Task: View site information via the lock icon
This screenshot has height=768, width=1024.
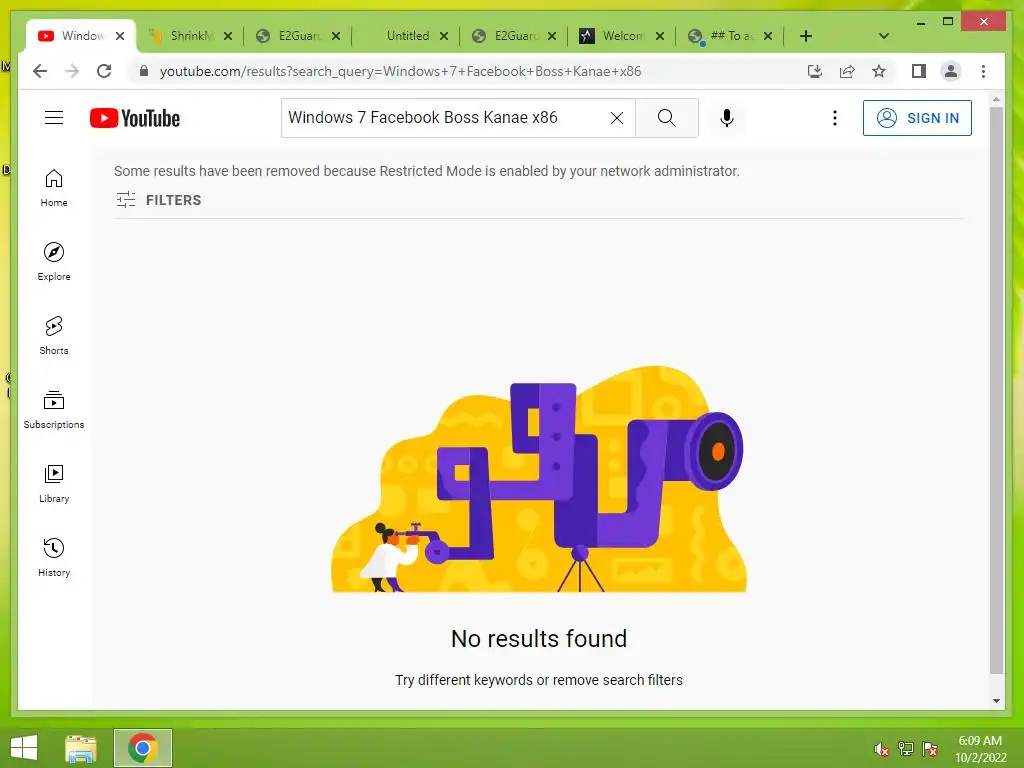Action: point(144,71)
